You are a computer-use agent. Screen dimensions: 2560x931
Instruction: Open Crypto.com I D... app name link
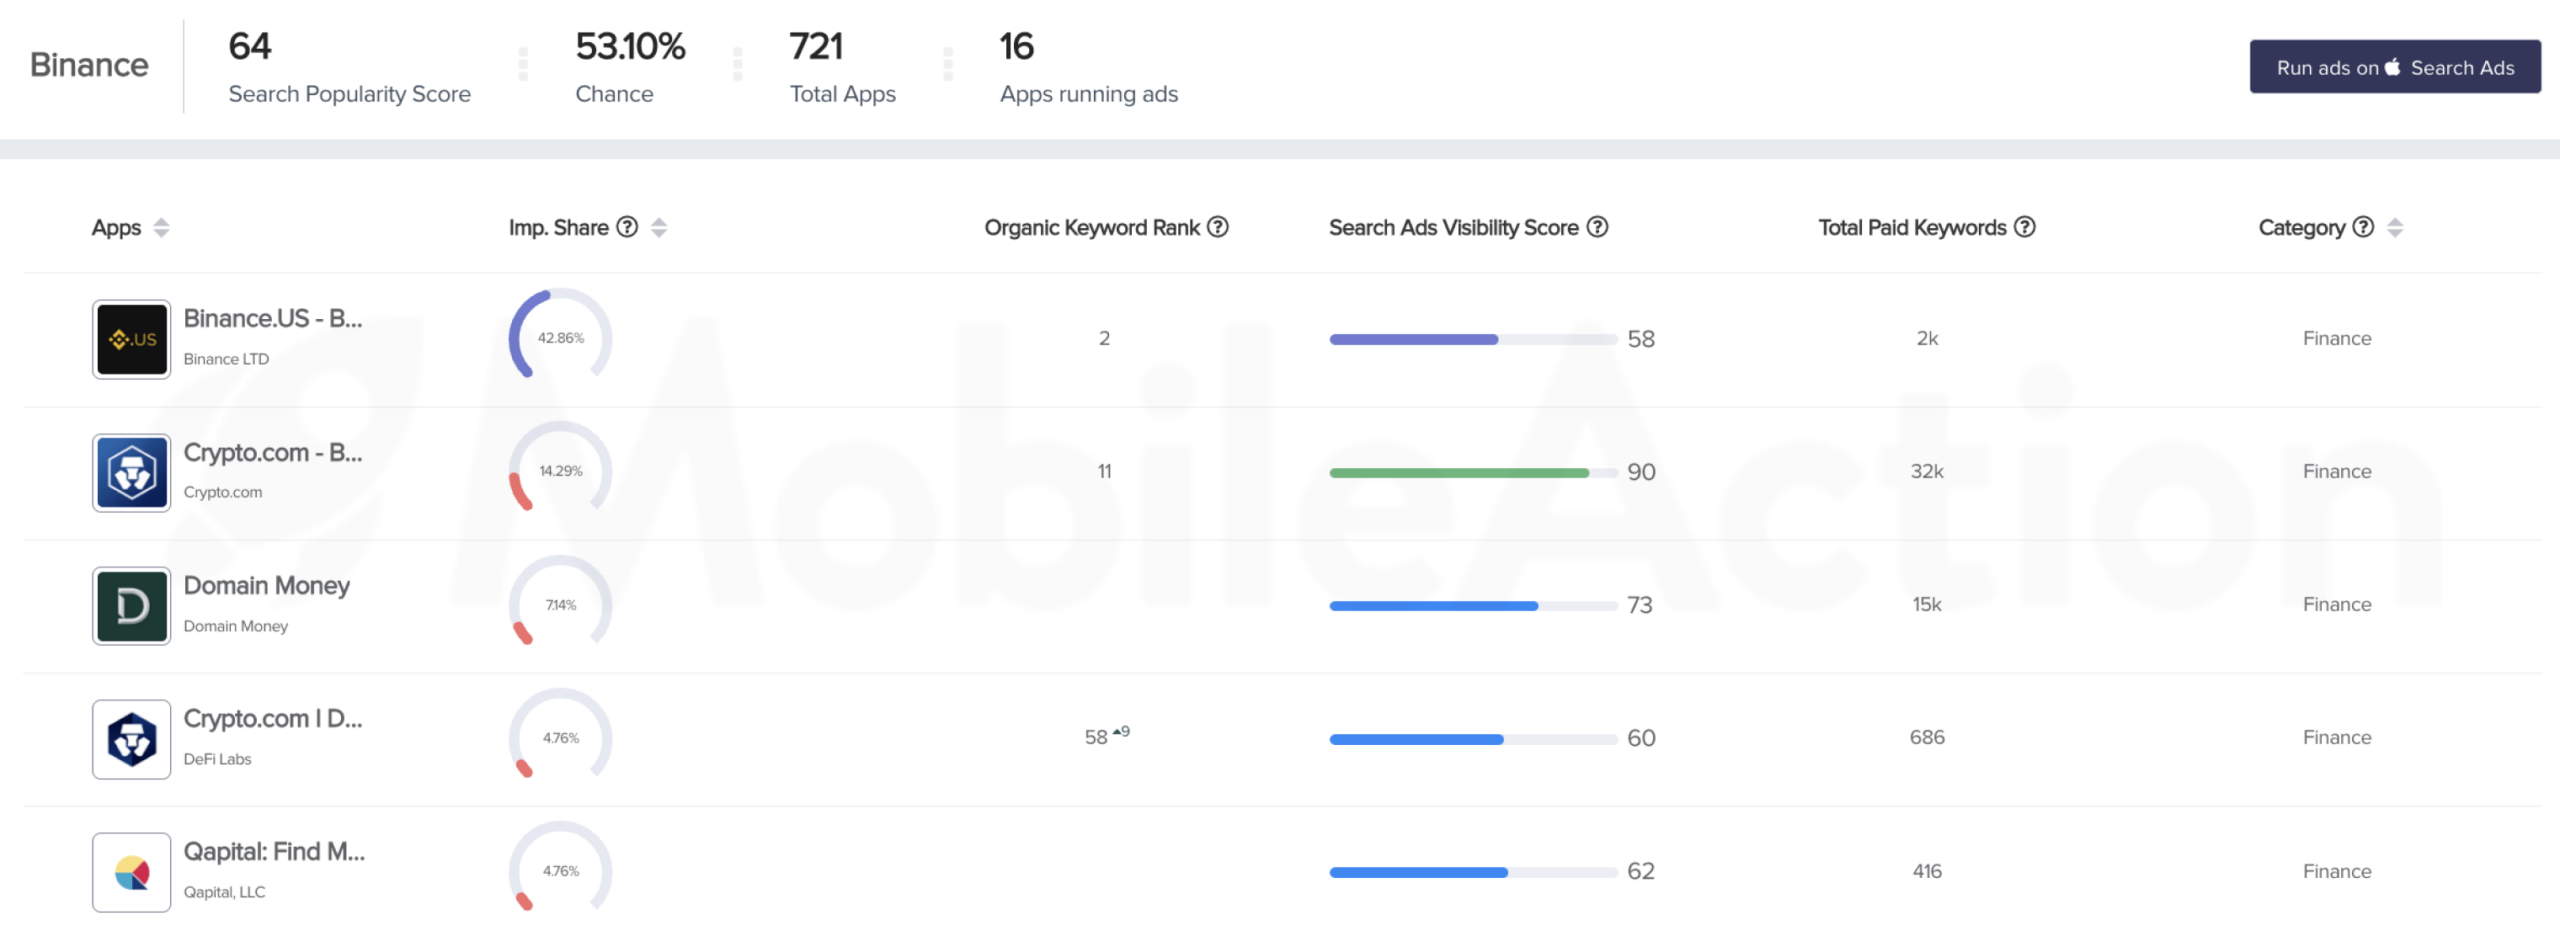click(x=272, y=718)
